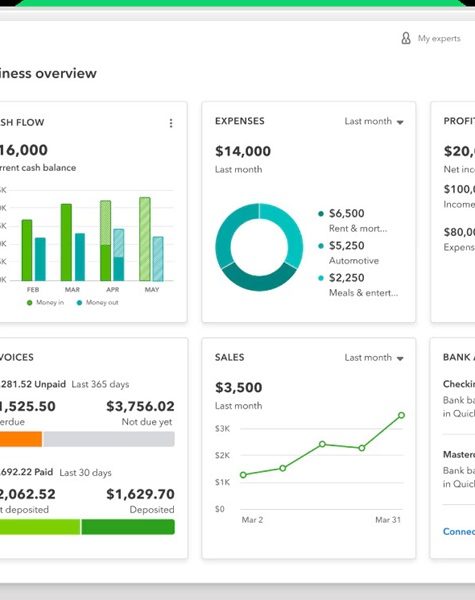Viewport: 475px width, 600px height.
Task: Select the APR money out bar
Action: tap(119, 255)
